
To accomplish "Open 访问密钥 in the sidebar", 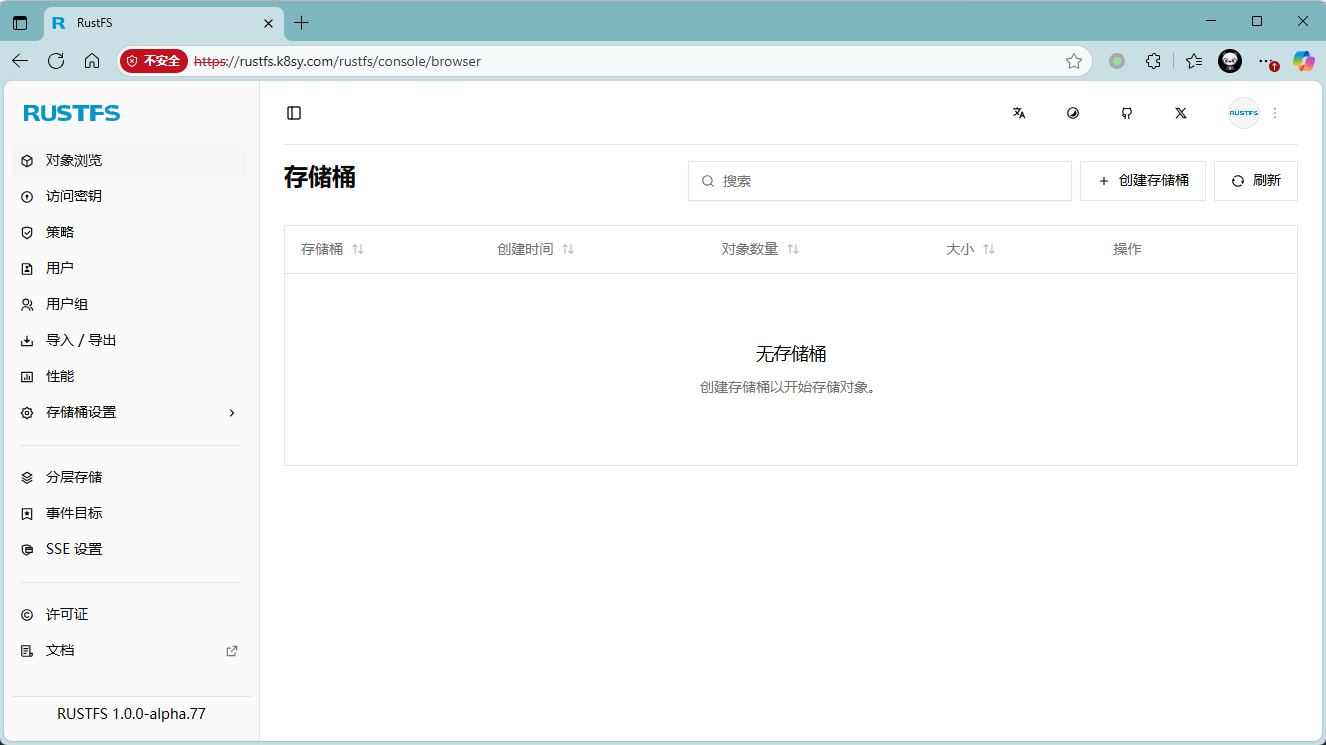I will (x=74, y=196).
